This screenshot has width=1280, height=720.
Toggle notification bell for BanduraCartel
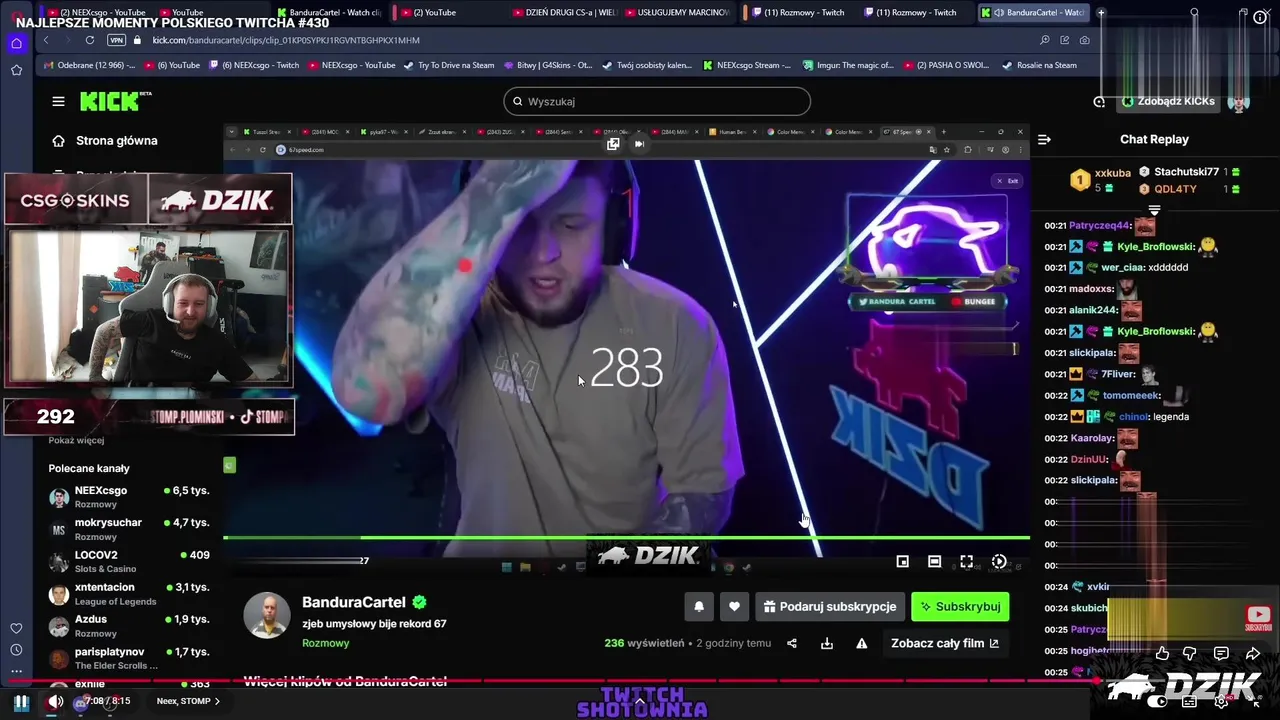click(x=699, y=606)
